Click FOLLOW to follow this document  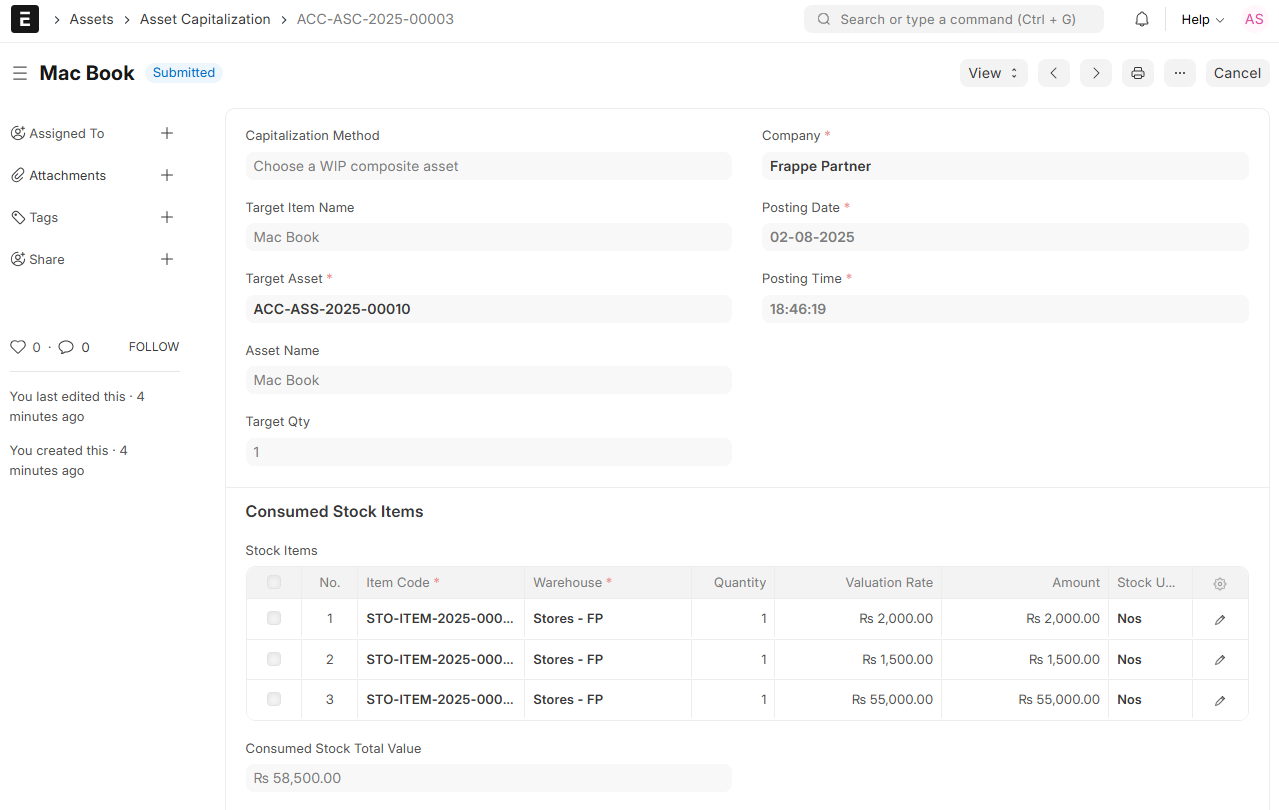[x=154, y=347]
